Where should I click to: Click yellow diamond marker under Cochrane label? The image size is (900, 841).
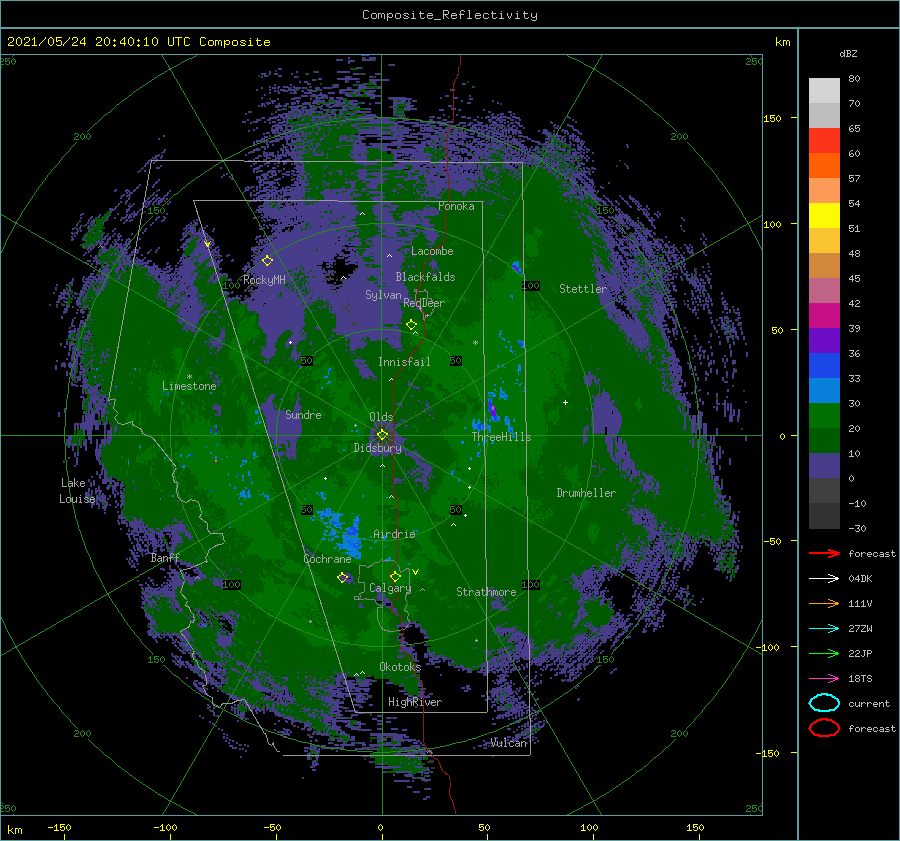(343, 577)
